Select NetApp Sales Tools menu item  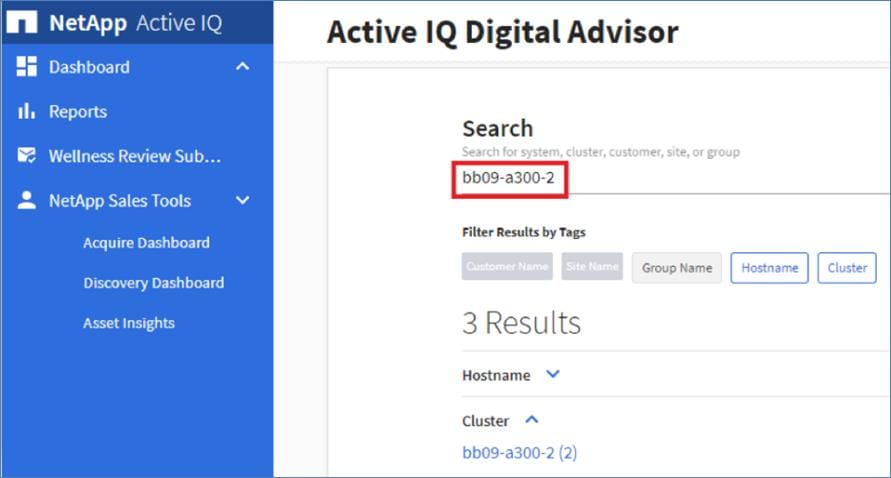120,201
